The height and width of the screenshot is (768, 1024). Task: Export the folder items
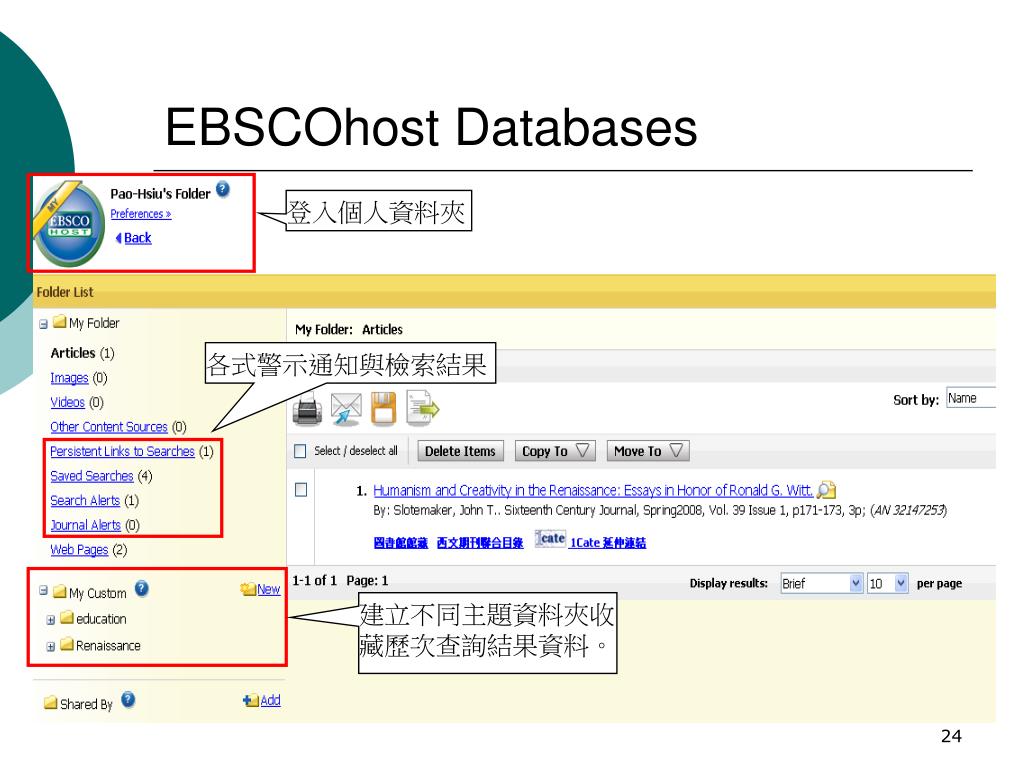tap(423, 408)
